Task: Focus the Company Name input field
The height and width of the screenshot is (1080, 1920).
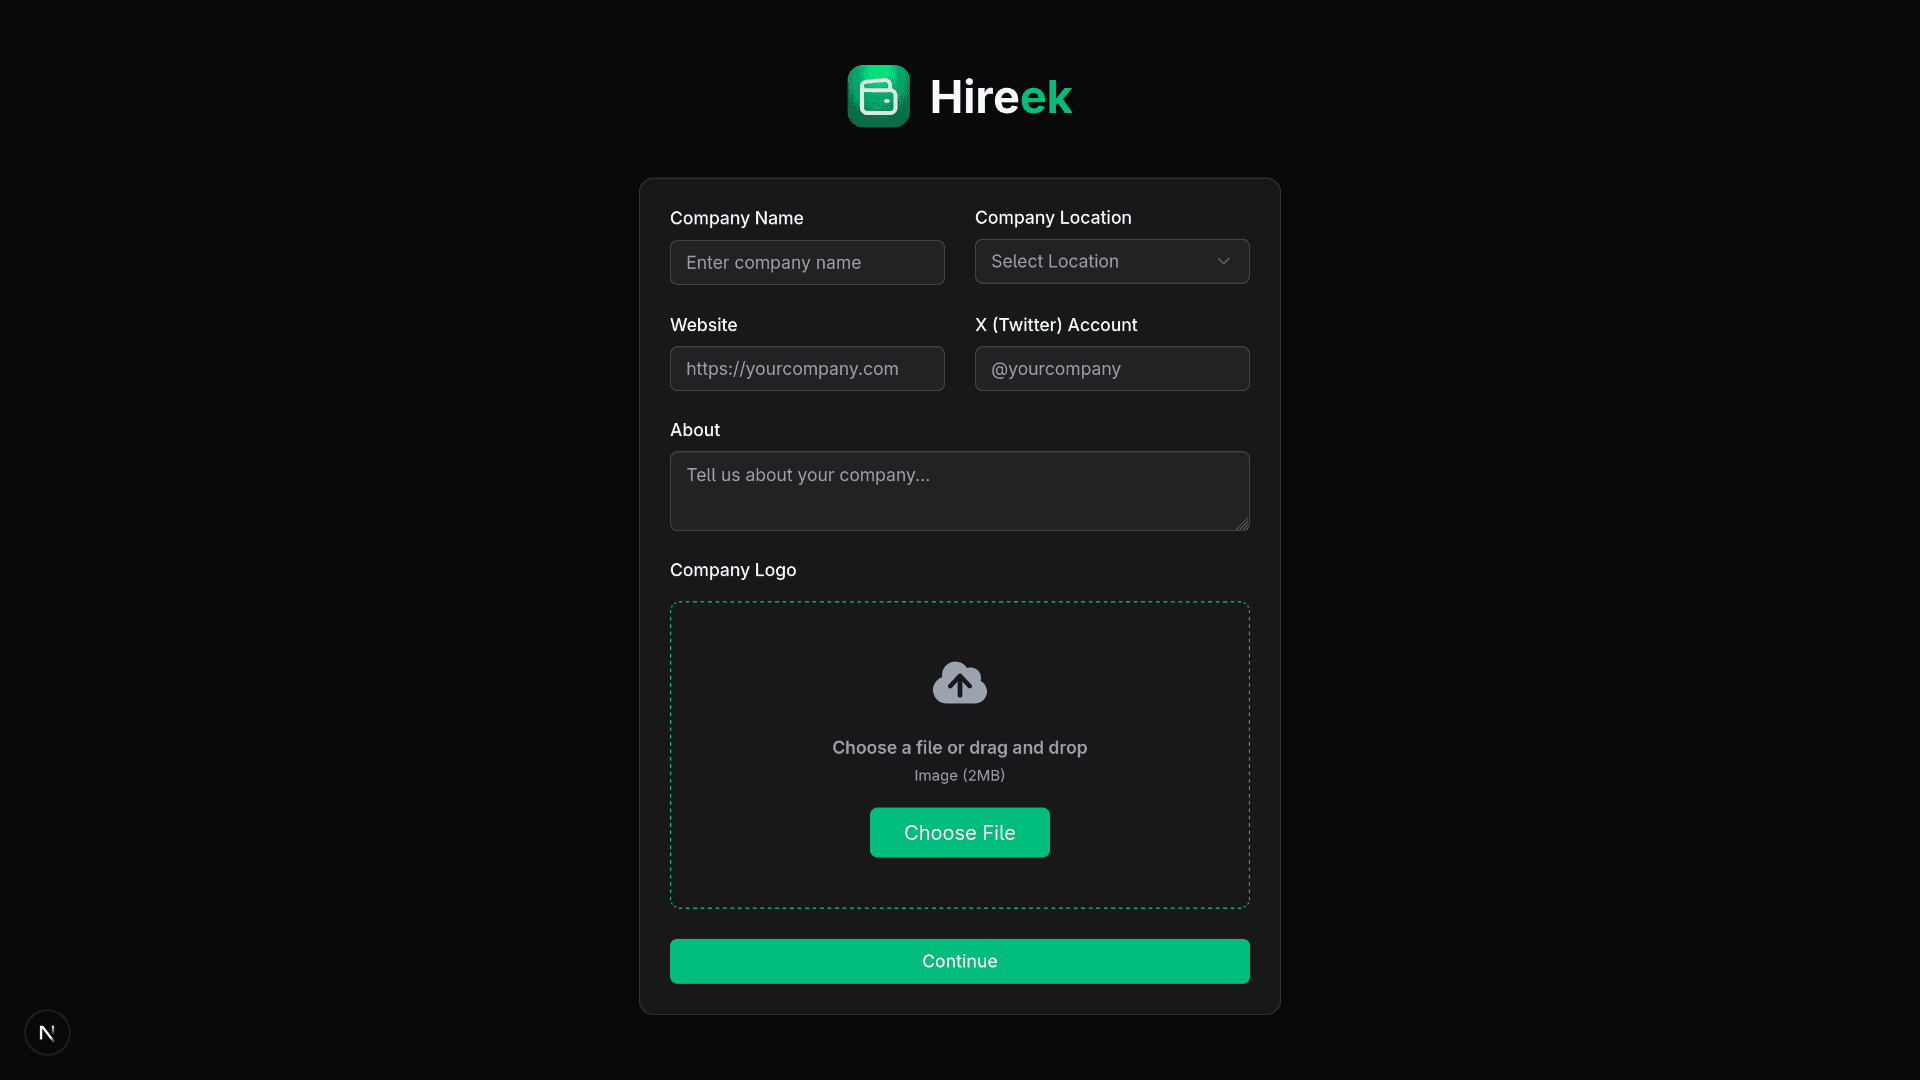Action: [x=807, y=262]
